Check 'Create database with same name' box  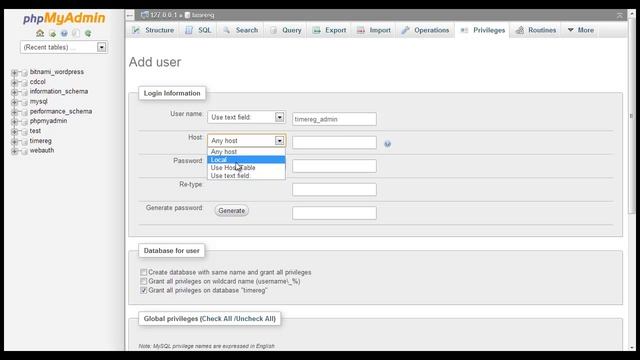tap(143, 272)
